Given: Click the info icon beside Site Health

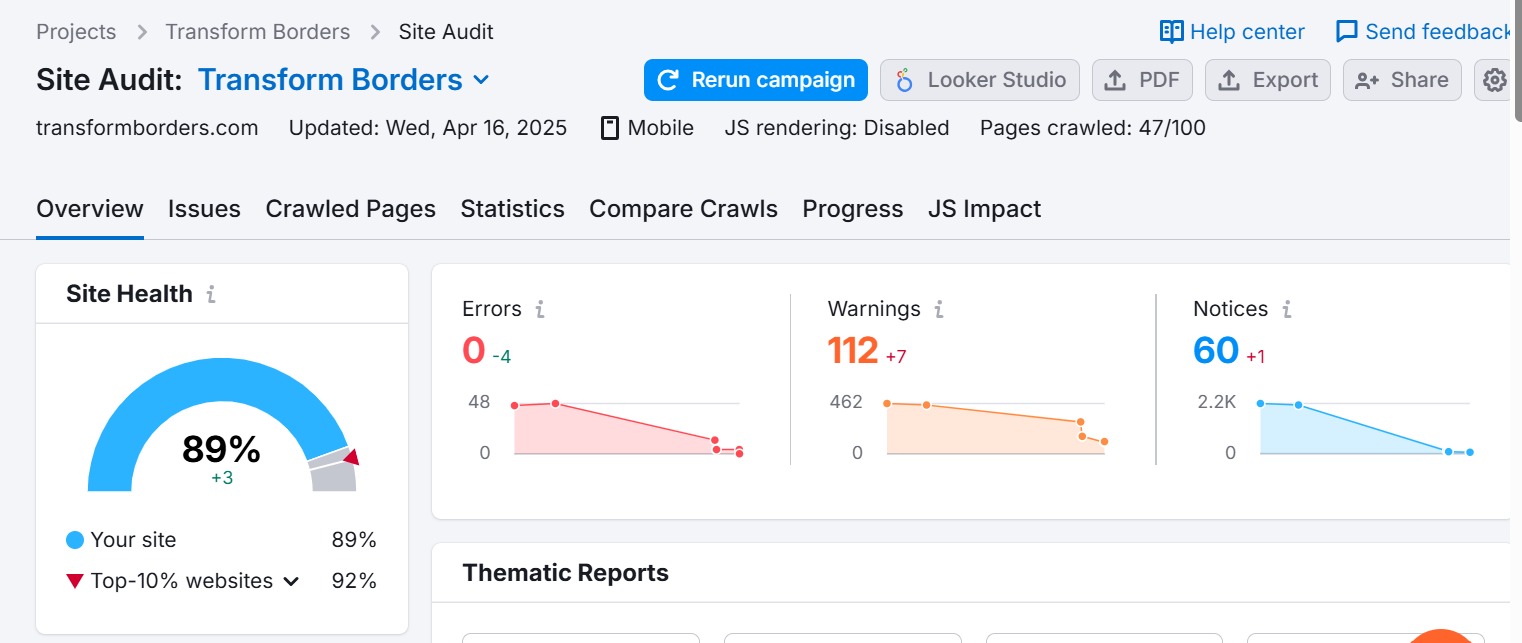Looking at the screenshot, I should 211,294.
